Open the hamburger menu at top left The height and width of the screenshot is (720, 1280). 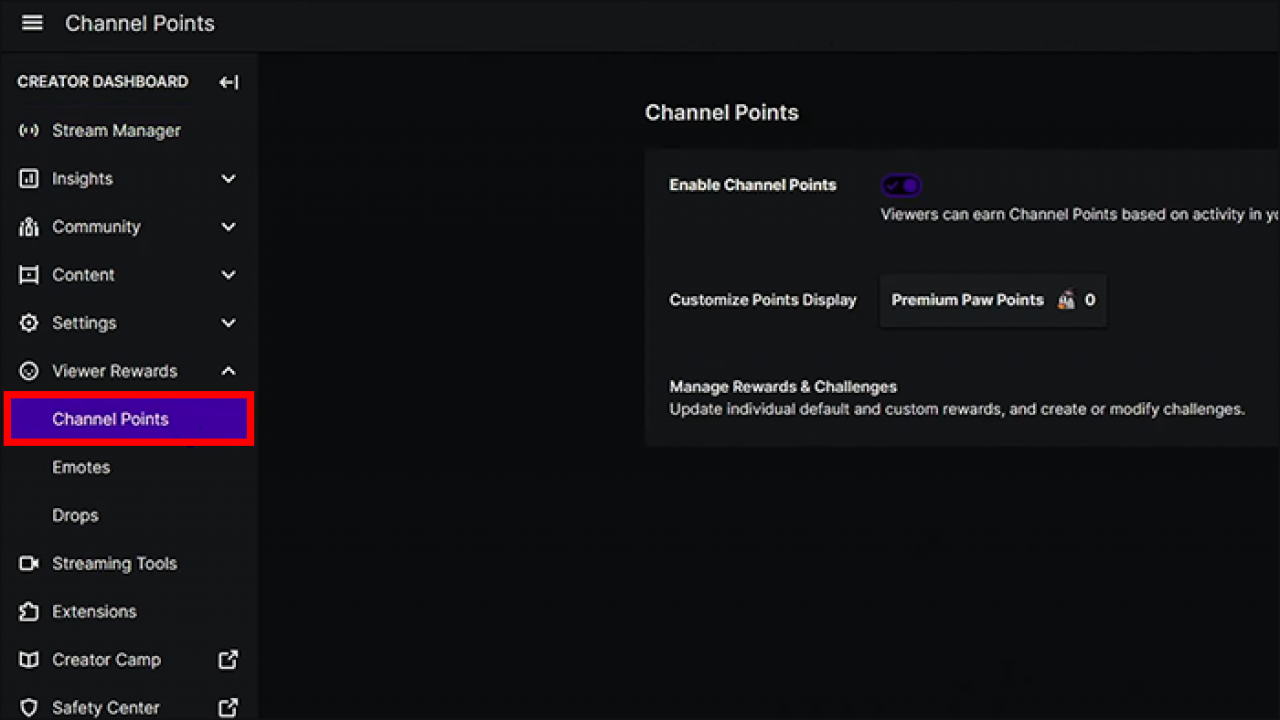tap(32, 23)
